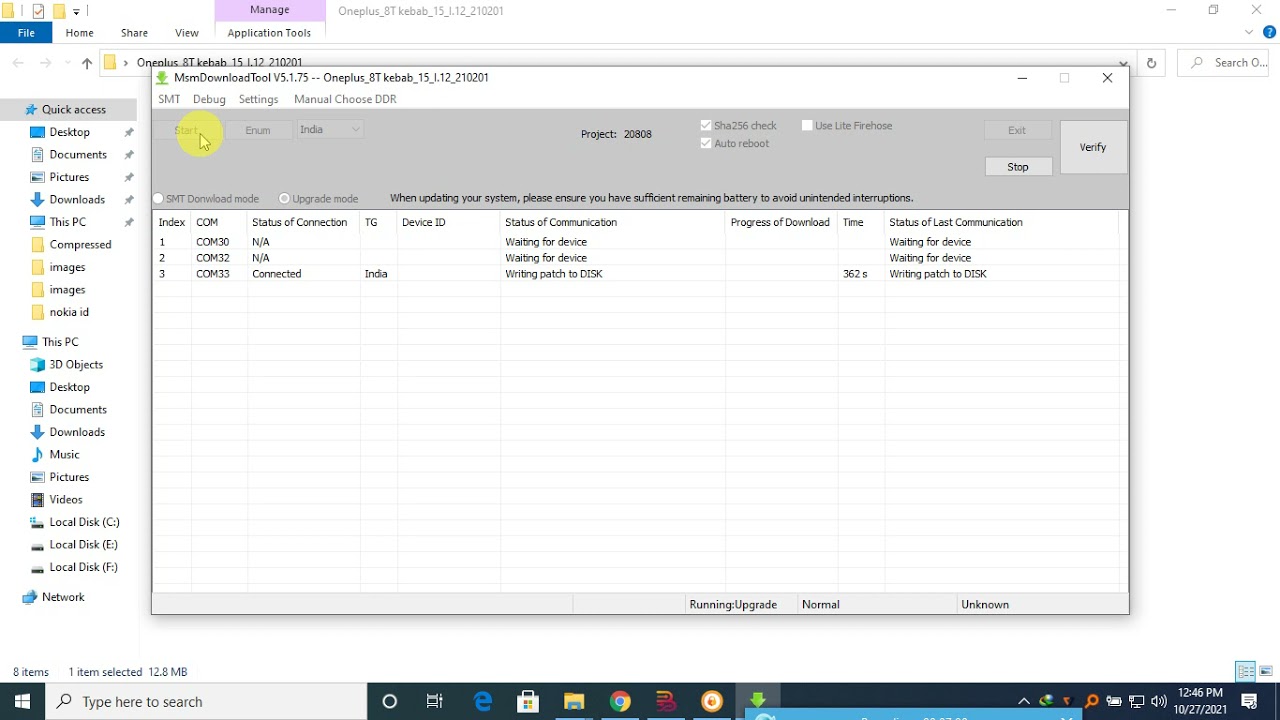Open Local Disk (E:)
The image size is (1280, 720).
coord(84,545)
